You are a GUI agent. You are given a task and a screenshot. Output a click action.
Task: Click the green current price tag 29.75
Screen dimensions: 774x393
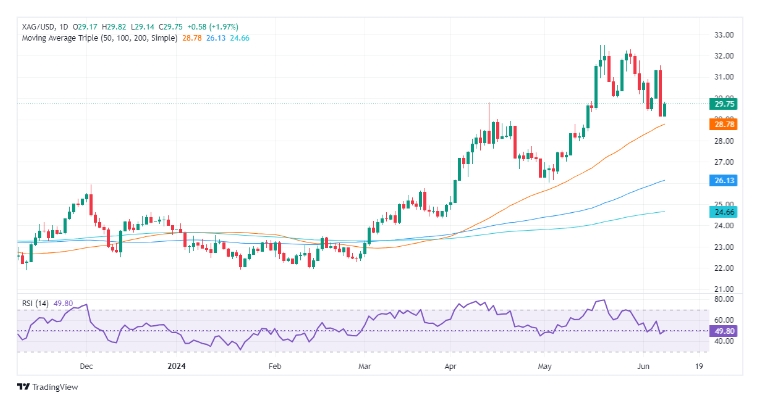click(723, 104)
